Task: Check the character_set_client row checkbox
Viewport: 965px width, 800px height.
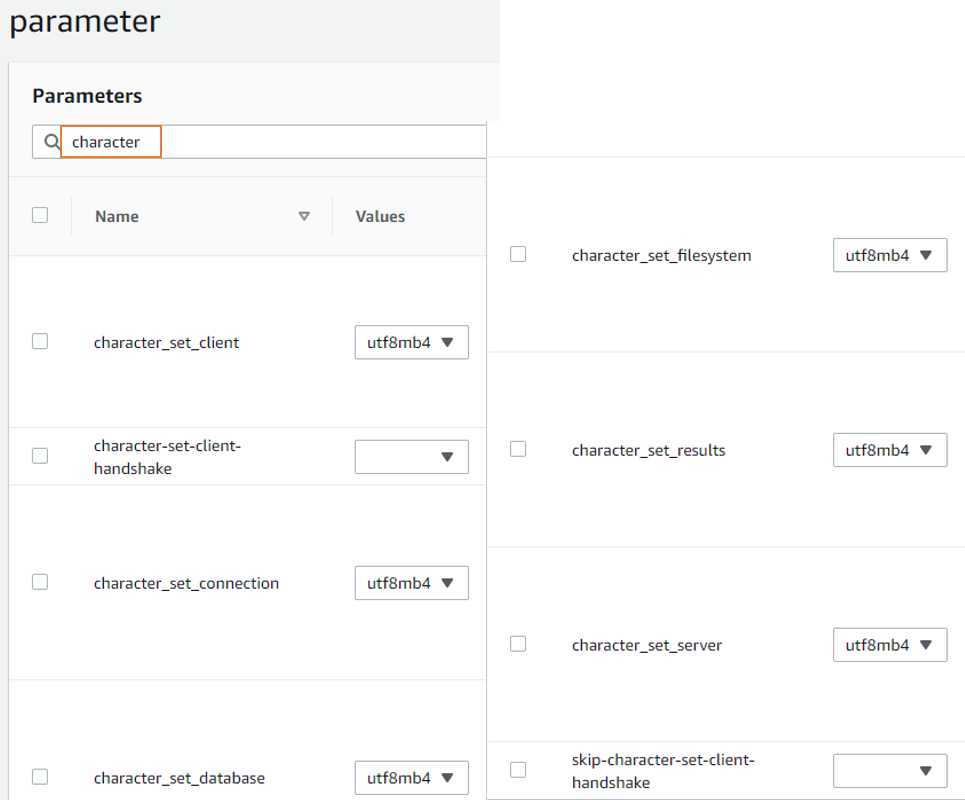Action: pos(40,342)
